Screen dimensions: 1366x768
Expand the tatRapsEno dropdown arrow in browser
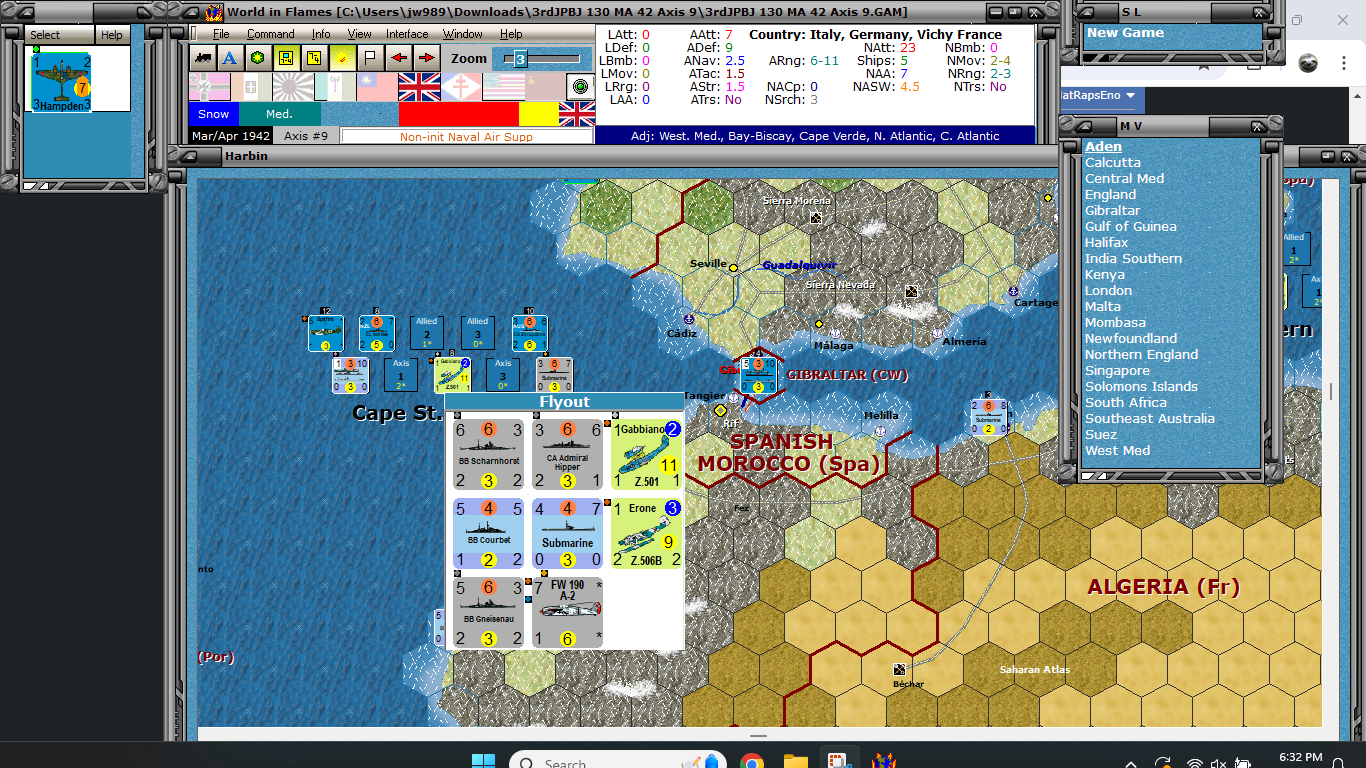(x=1130, y=96)
